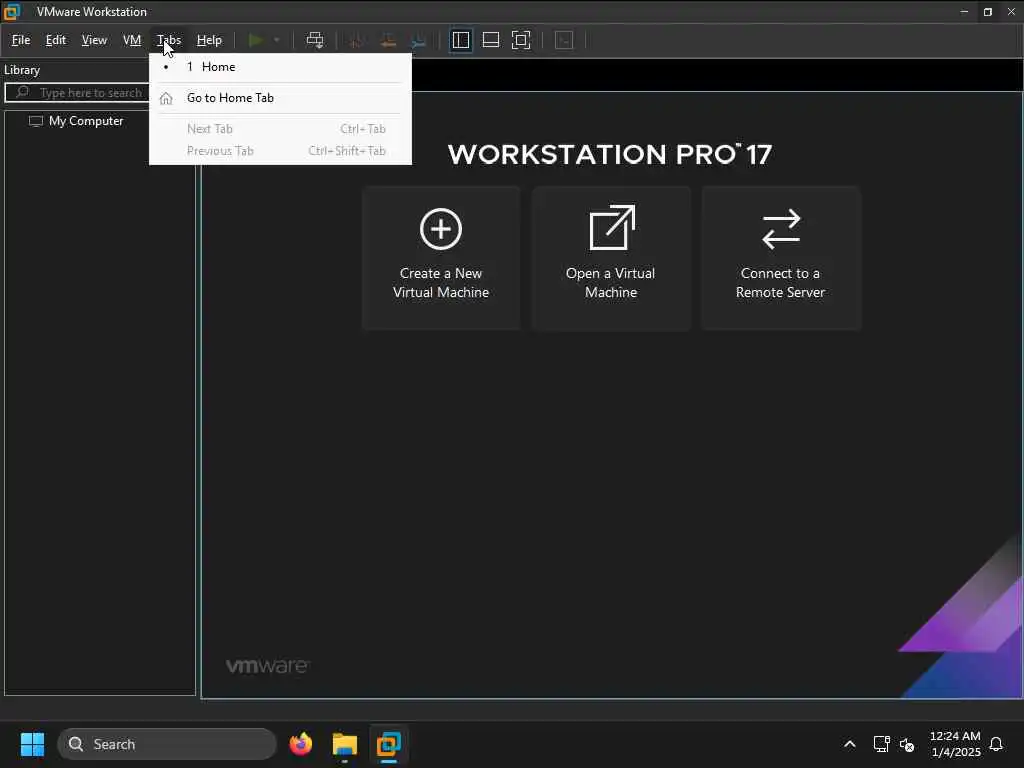Image resolution: width=1024 pixels, height=768 pixels.
Task: Open File Explorer from the taskbar
Action: click(345, 744)
